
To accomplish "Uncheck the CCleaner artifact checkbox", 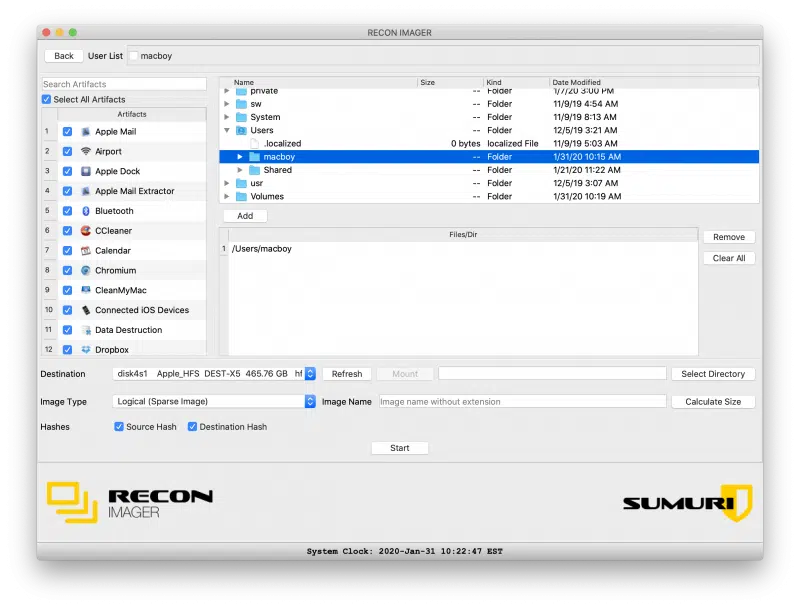I will point(67,231).
